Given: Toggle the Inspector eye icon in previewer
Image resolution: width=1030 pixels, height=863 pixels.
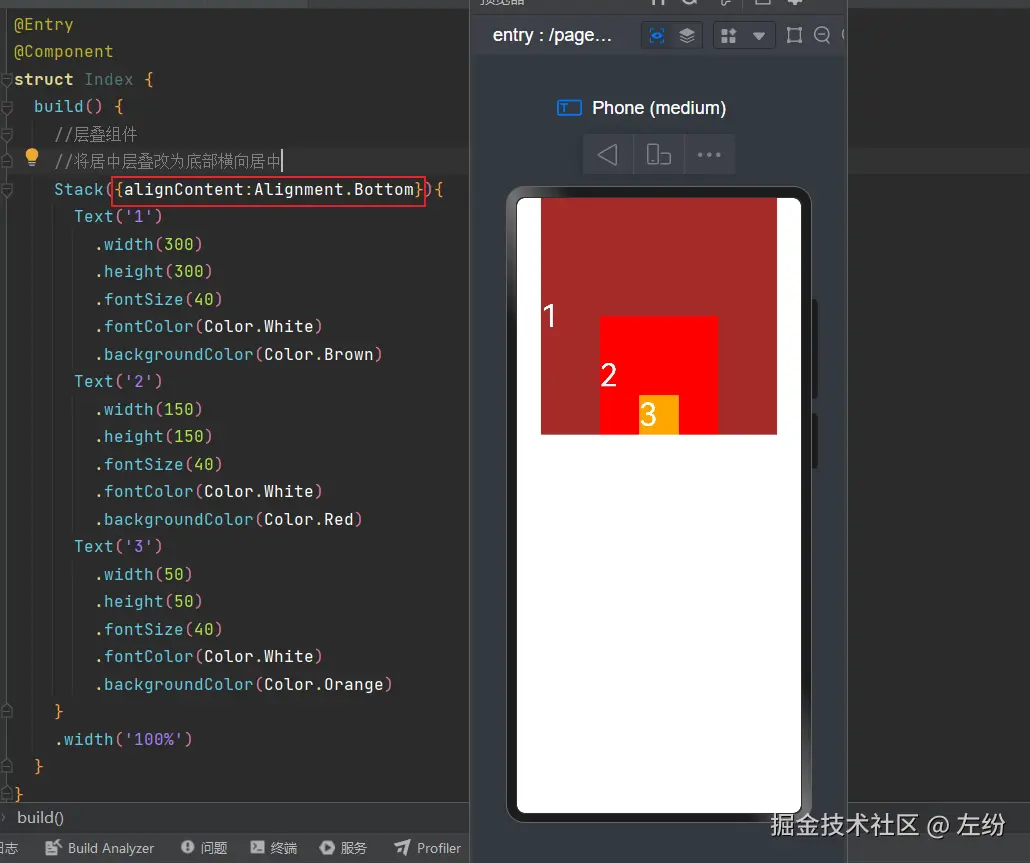Looking at the screenshot, I should click(x=656, y=35).
